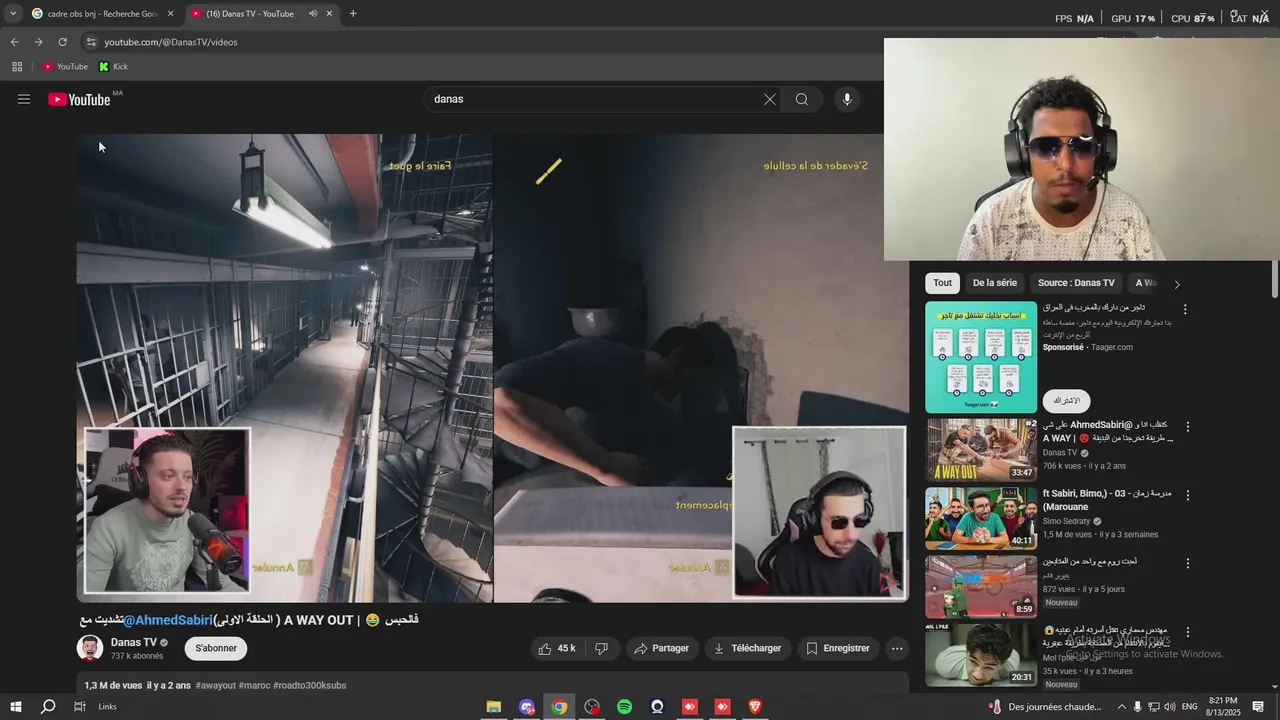Open the Kick bookmark in bookmarks bar
Image resolution: width=1280 pixels, height=720 pixels.
click(114, 67)
